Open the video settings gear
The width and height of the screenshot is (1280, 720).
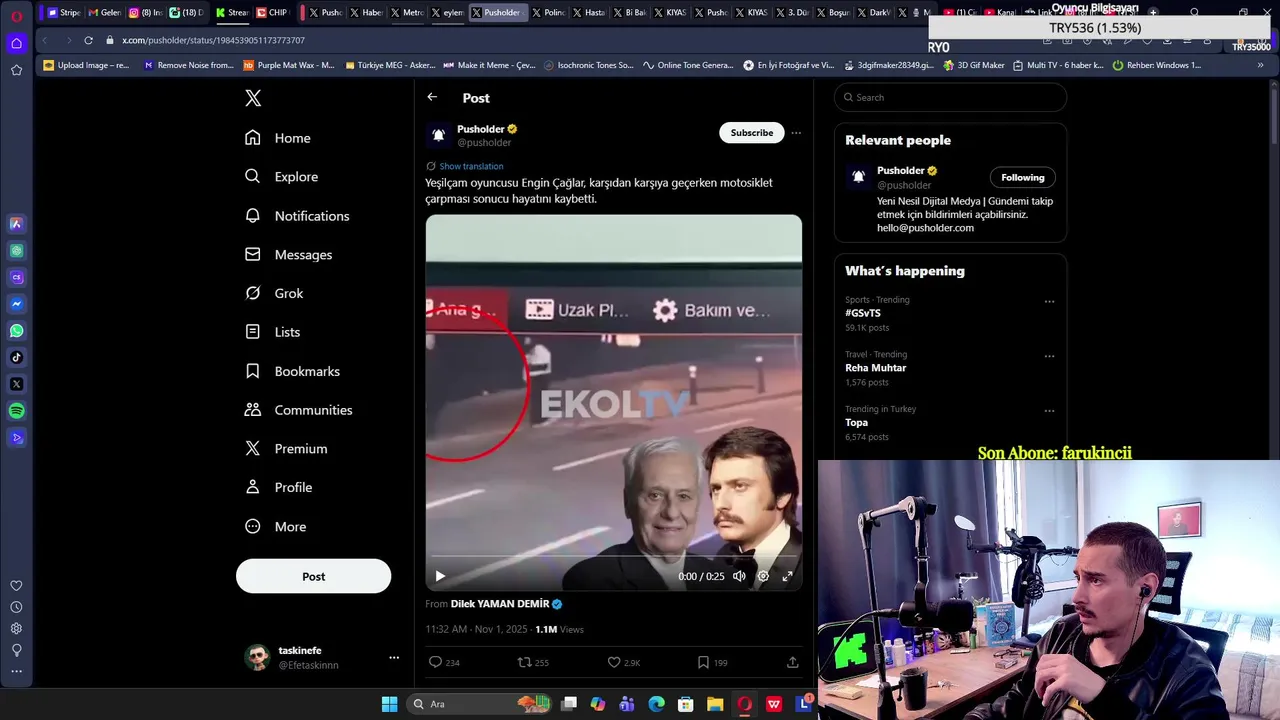tap(763, 576)
